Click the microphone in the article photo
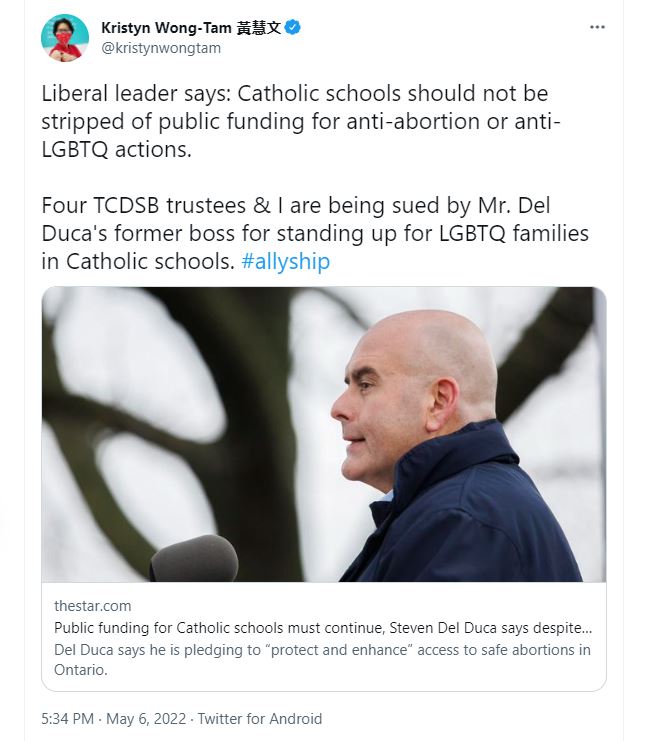Screen dimensions: 650x741 194,558
